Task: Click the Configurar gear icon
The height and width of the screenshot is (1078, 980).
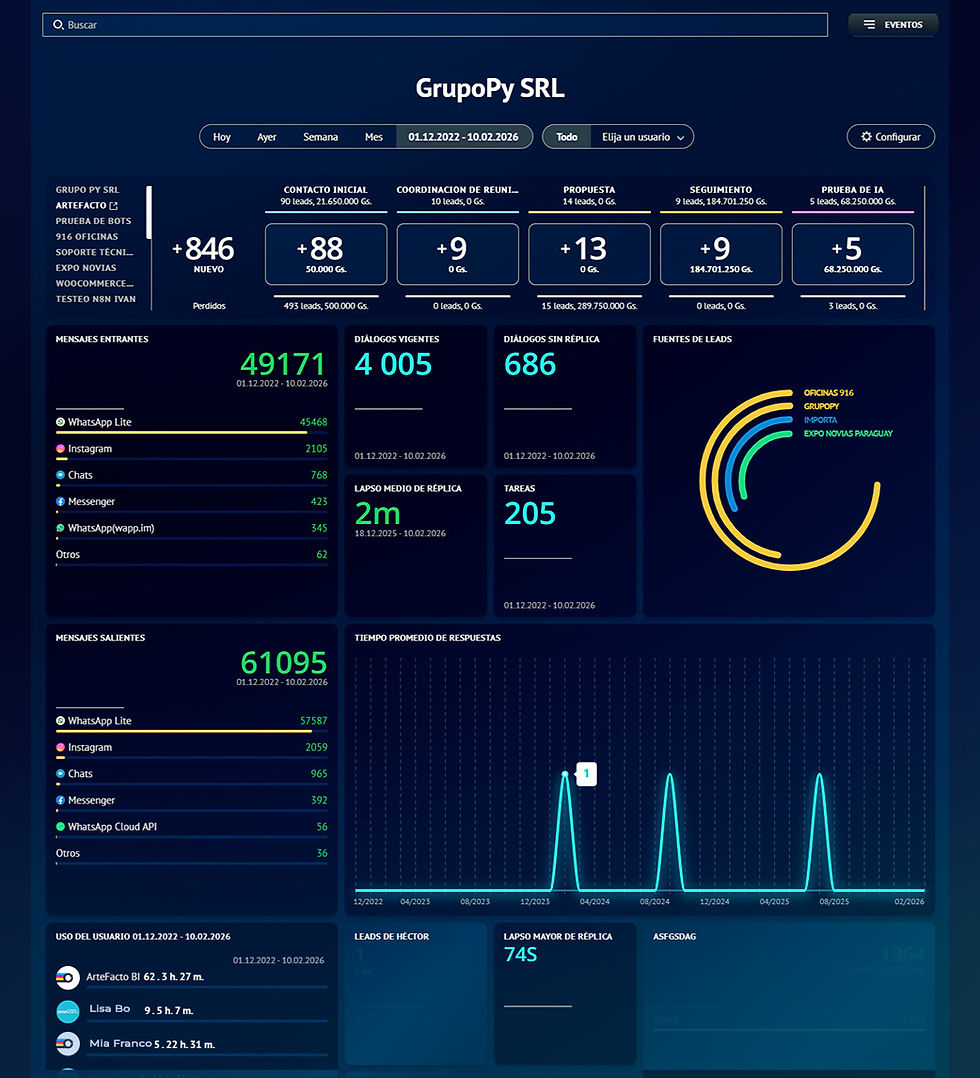Action: 867,137
